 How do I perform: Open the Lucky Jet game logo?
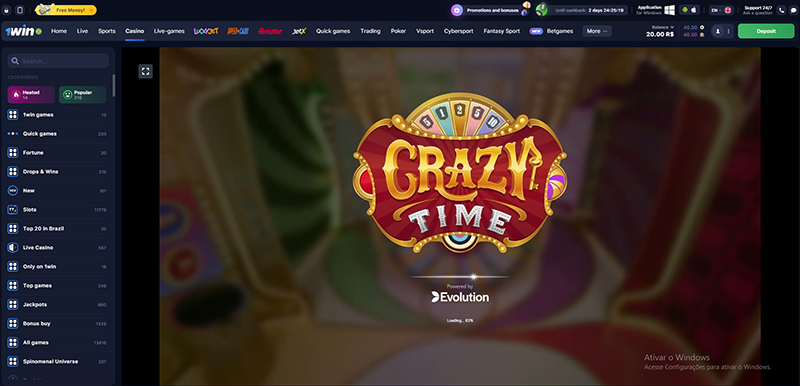(206, 31)
